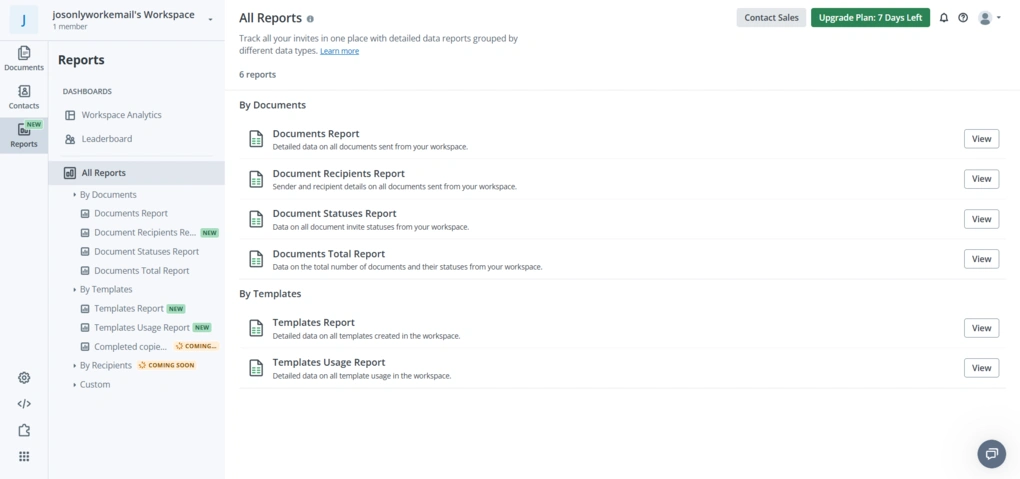View the Templates Report
1020x479 pixels.
(x=981, y=328)
